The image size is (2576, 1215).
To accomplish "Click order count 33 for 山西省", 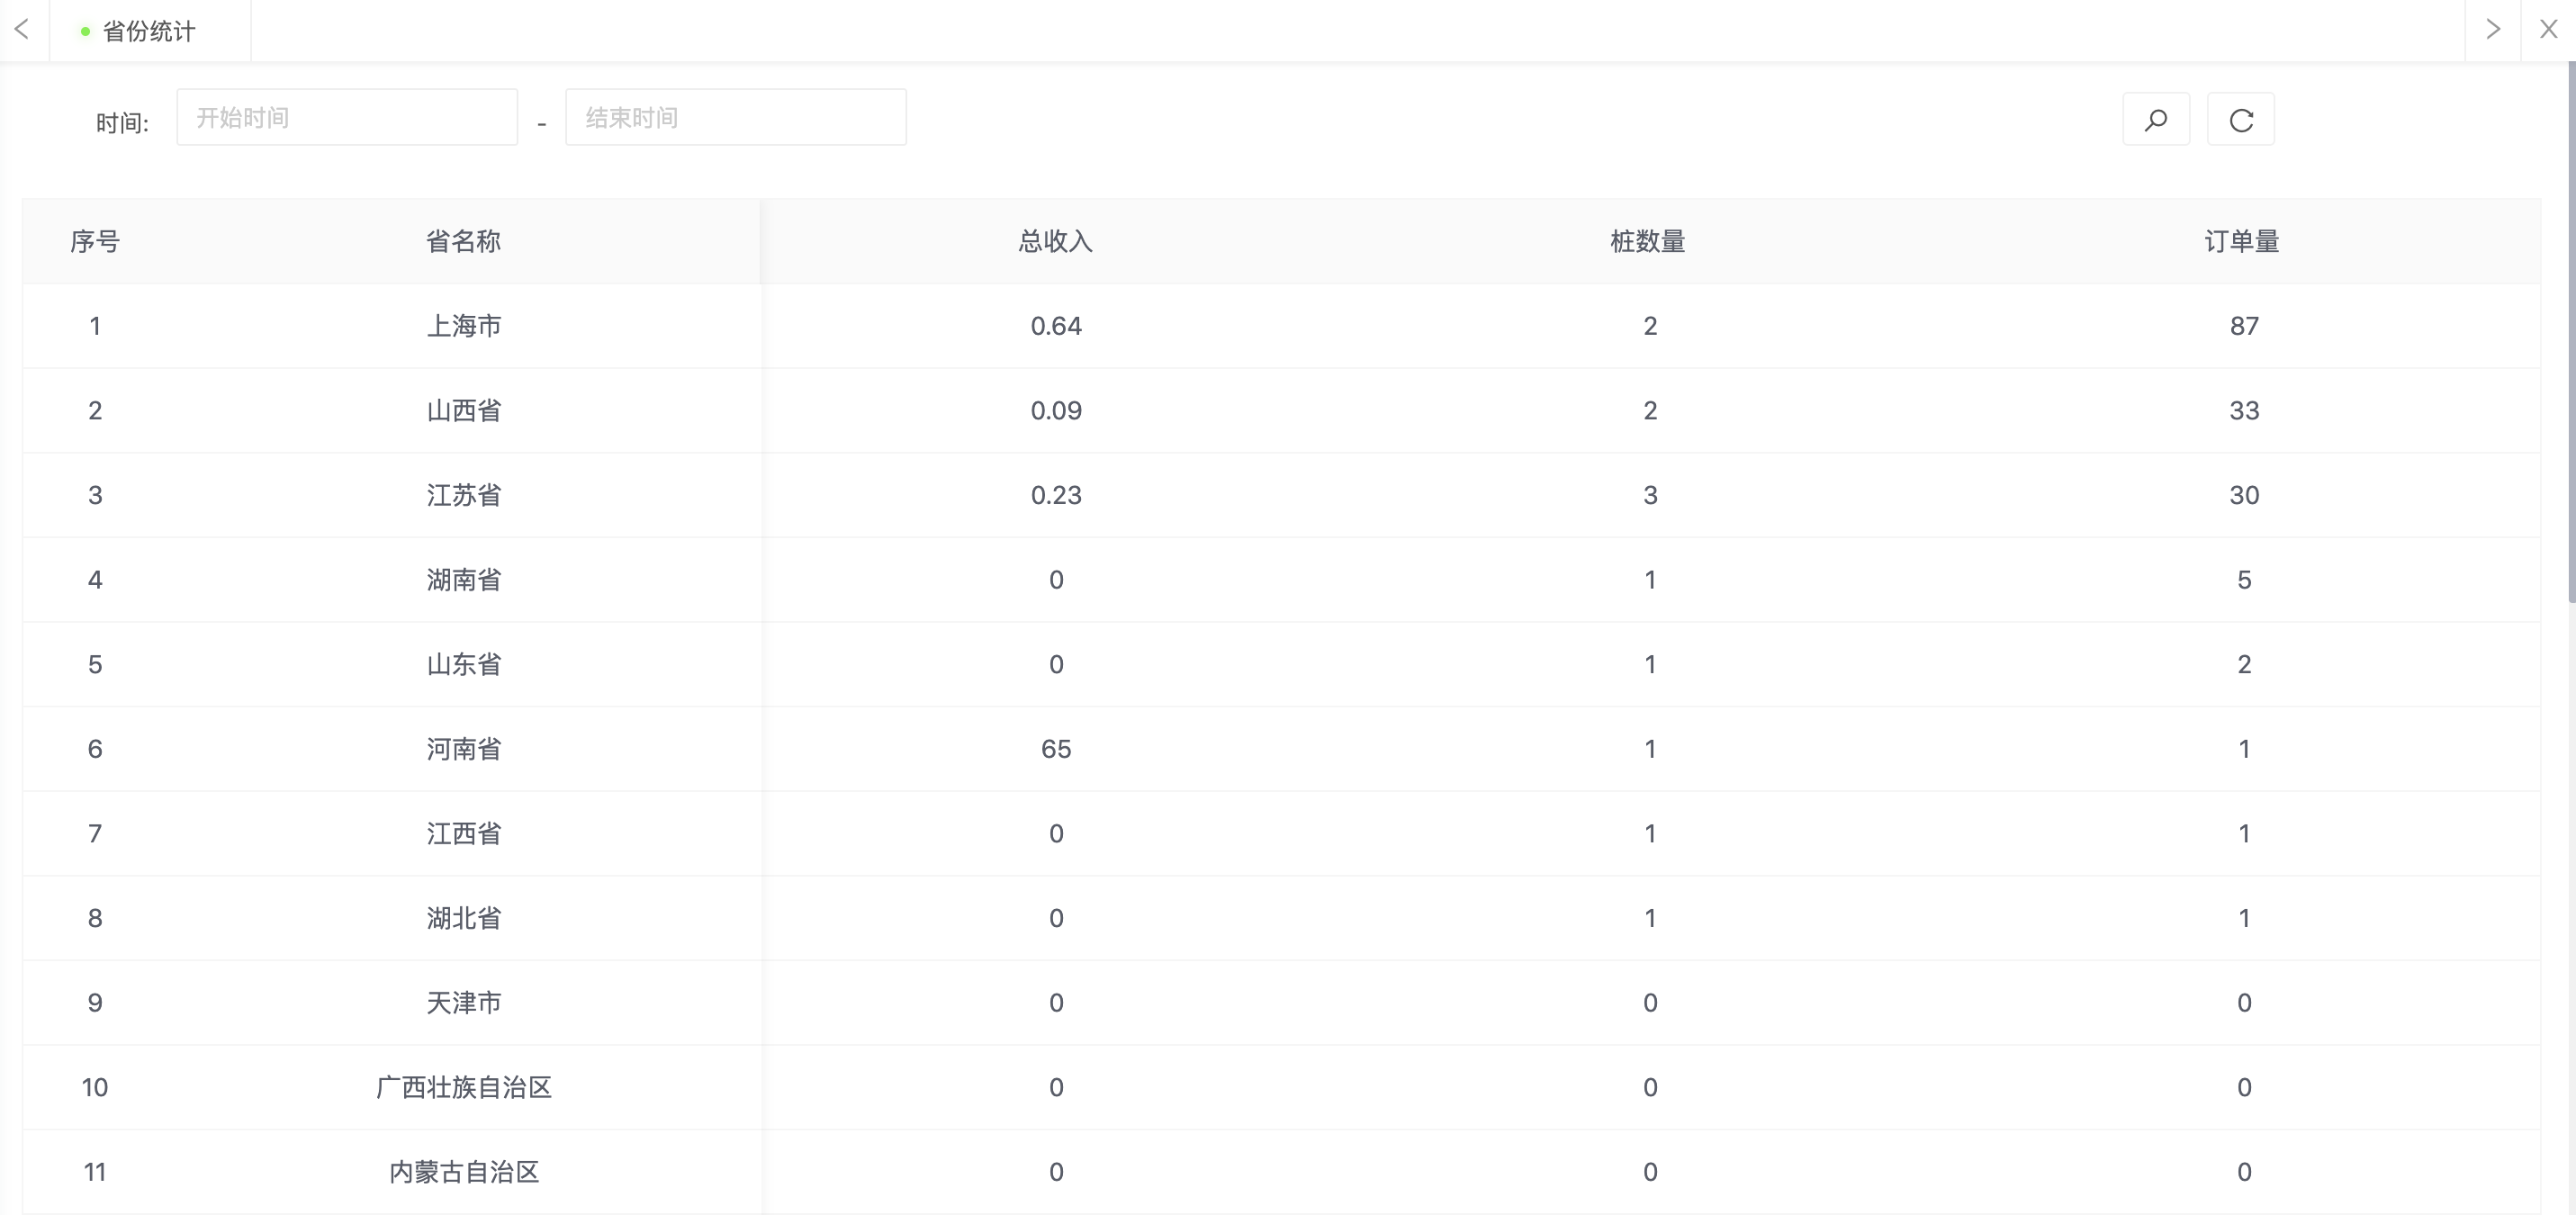I will click(2244, 411).
